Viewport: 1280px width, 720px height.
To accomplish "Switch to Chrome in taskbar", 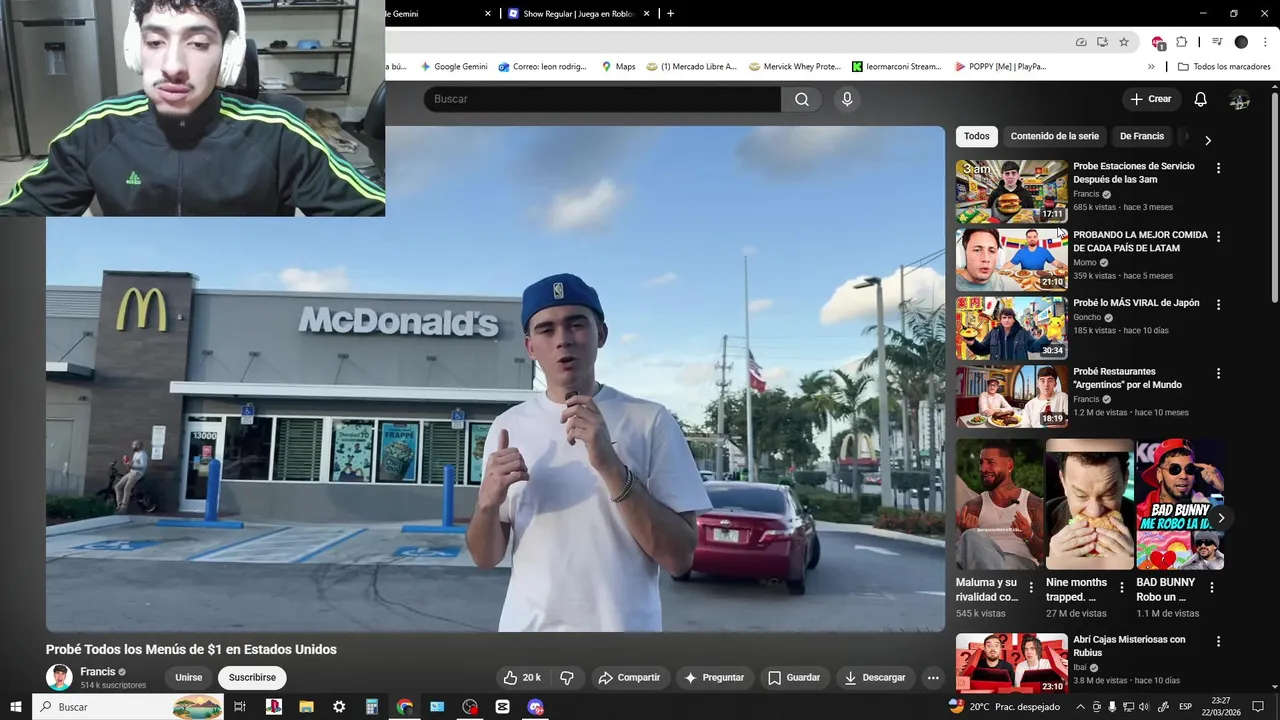I will point(405,707).
